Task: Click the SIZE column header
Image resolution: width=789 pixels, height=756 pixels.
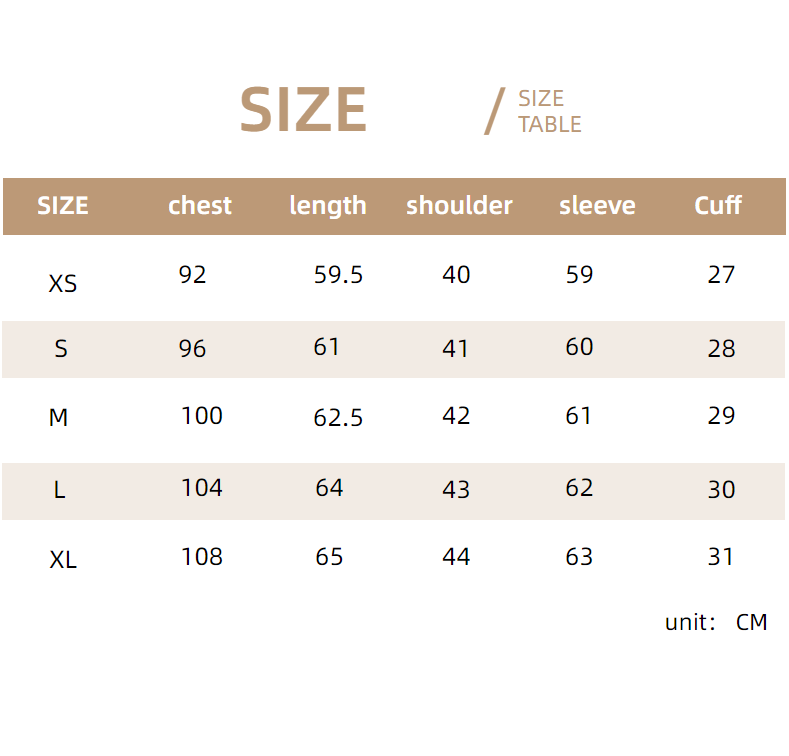Action: coord(63,206)
